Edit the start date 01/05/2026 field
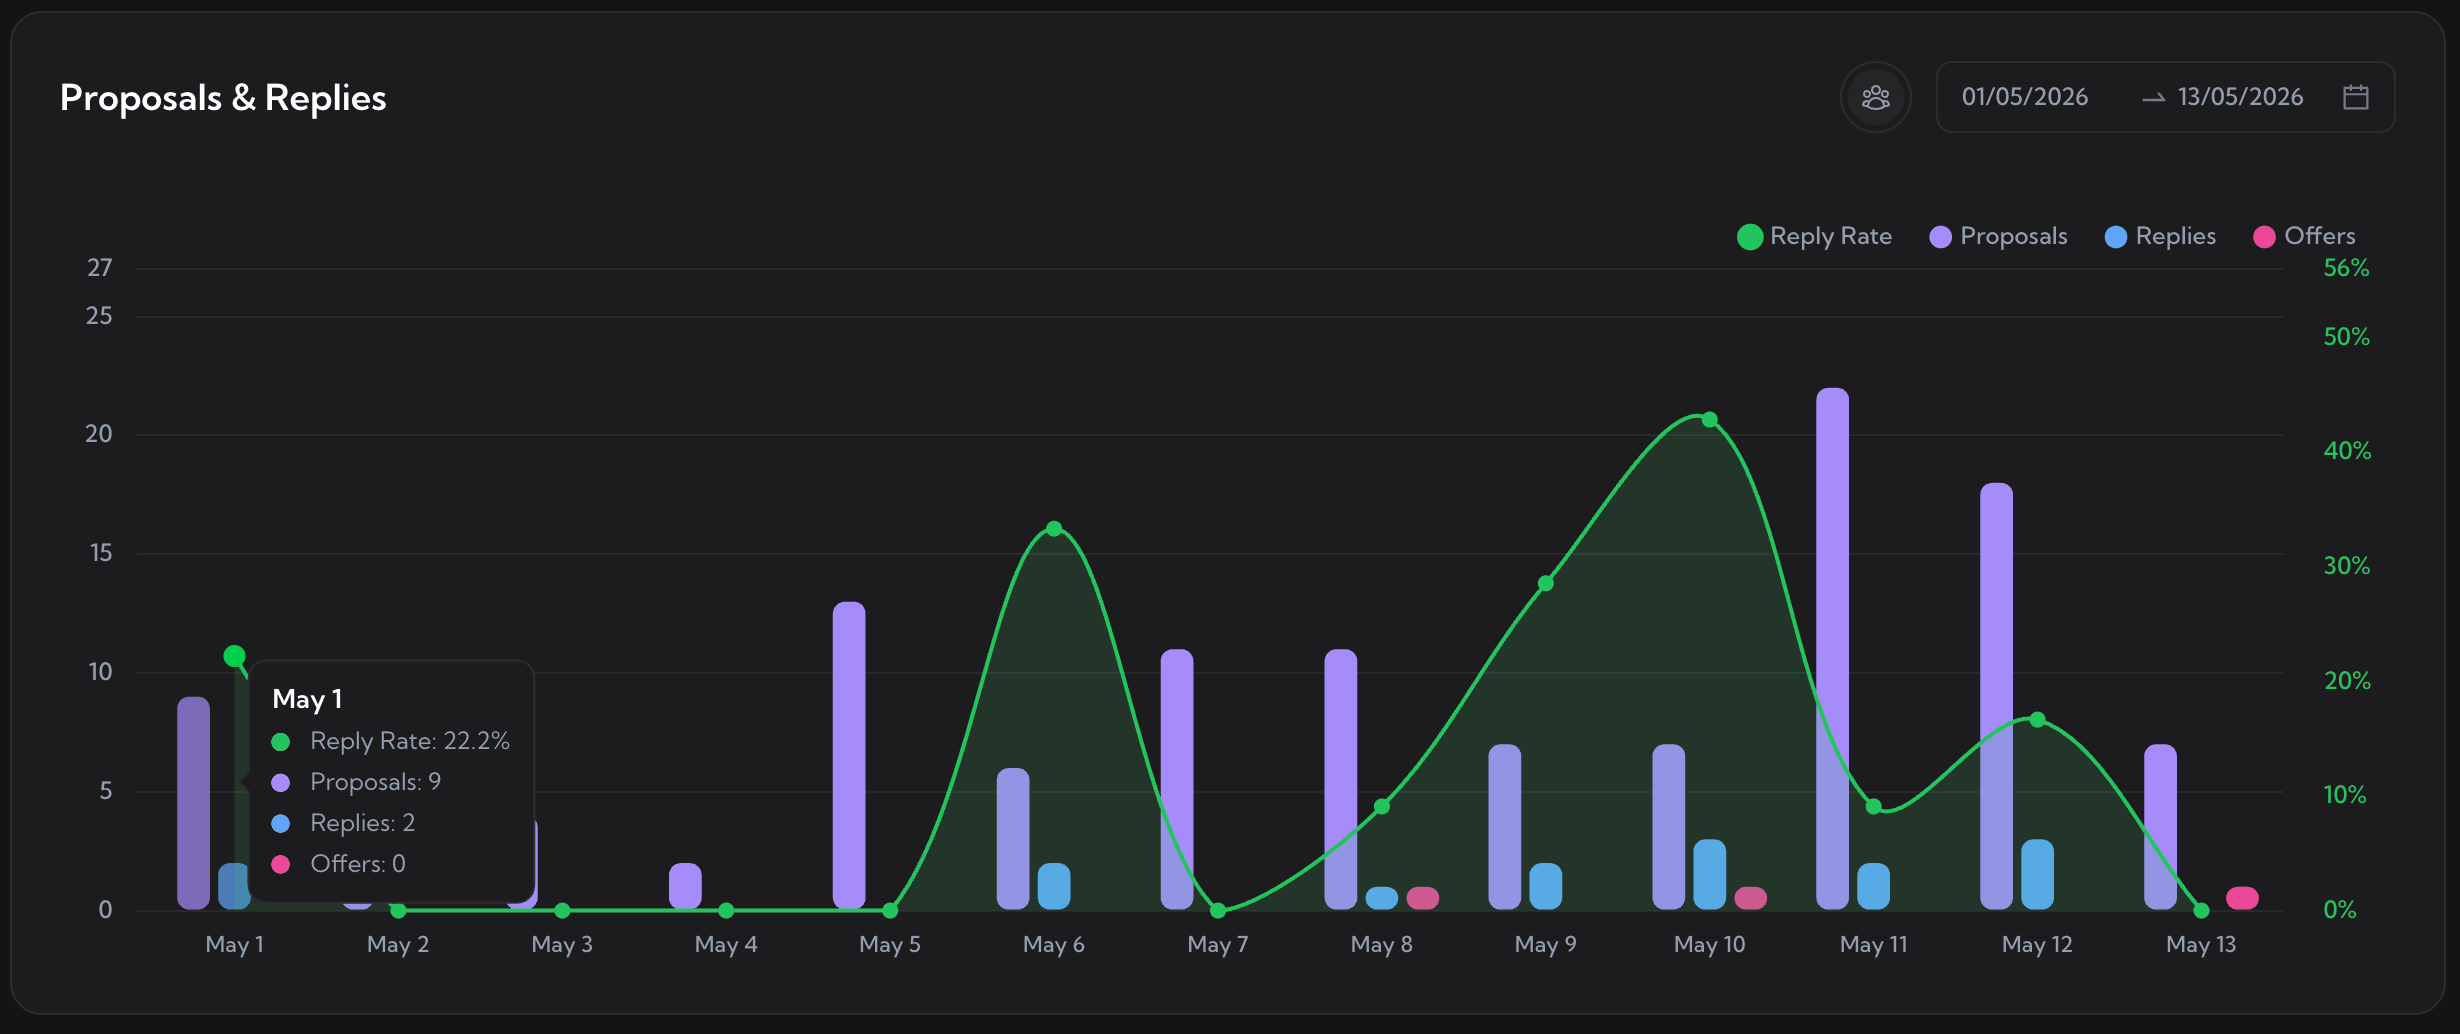The height and width of the screenshot is (1034, 2460). click(2025, 97)
